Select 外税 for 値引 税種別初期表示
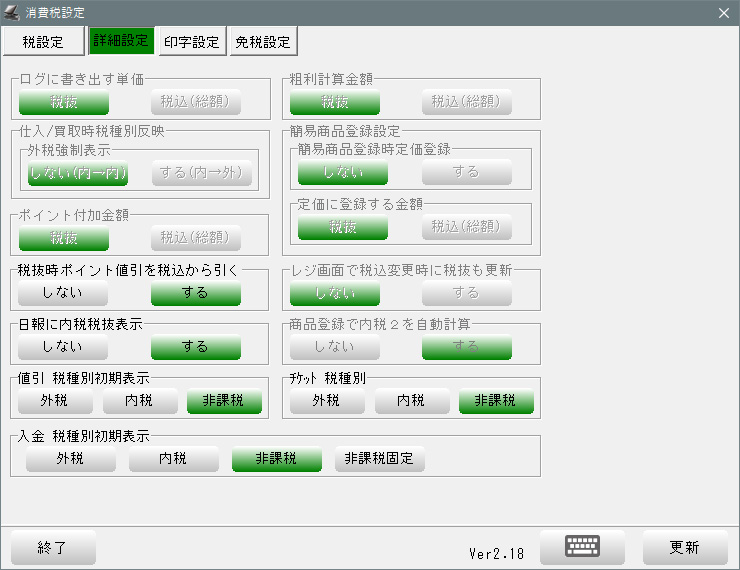 [55, 401]
